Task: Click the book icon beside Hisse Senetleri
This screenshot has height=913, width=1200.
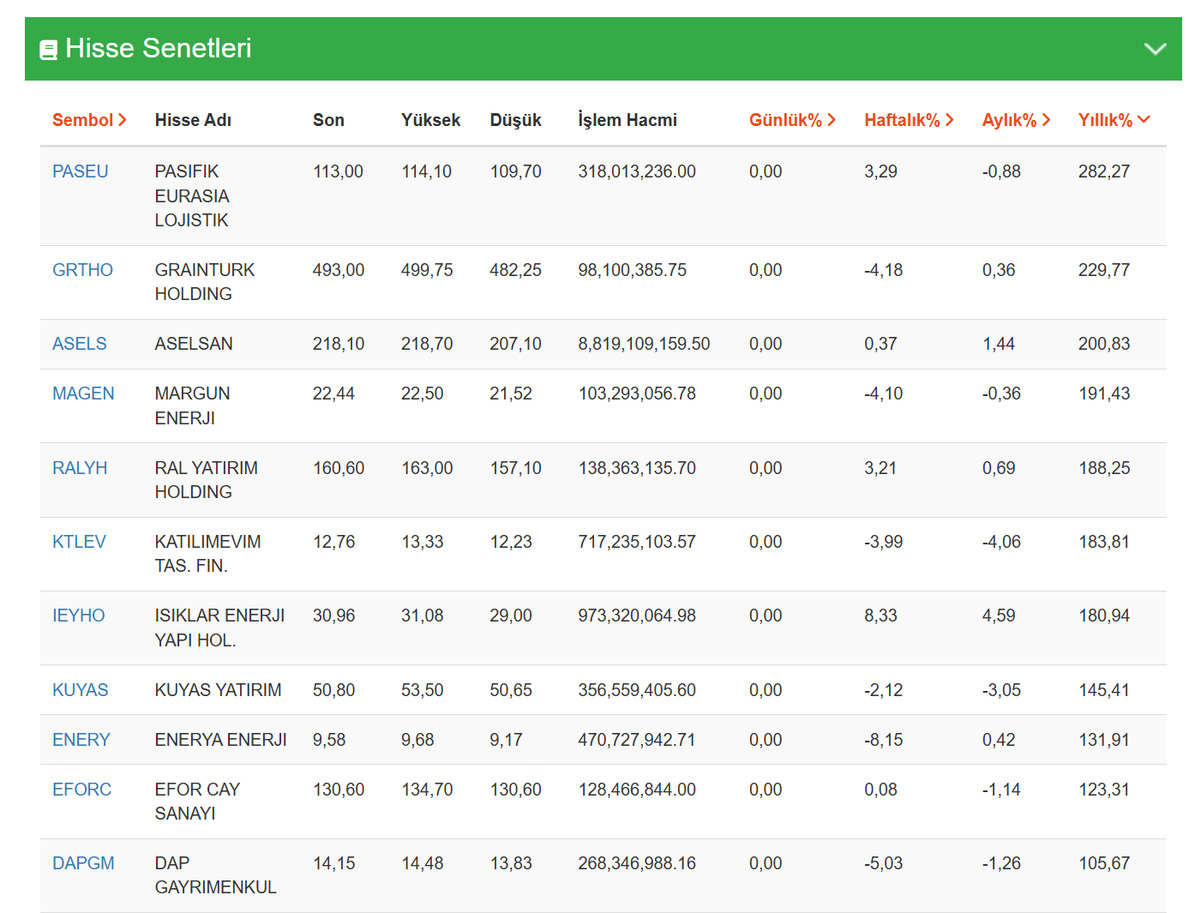Action: [x=48, y=49]
